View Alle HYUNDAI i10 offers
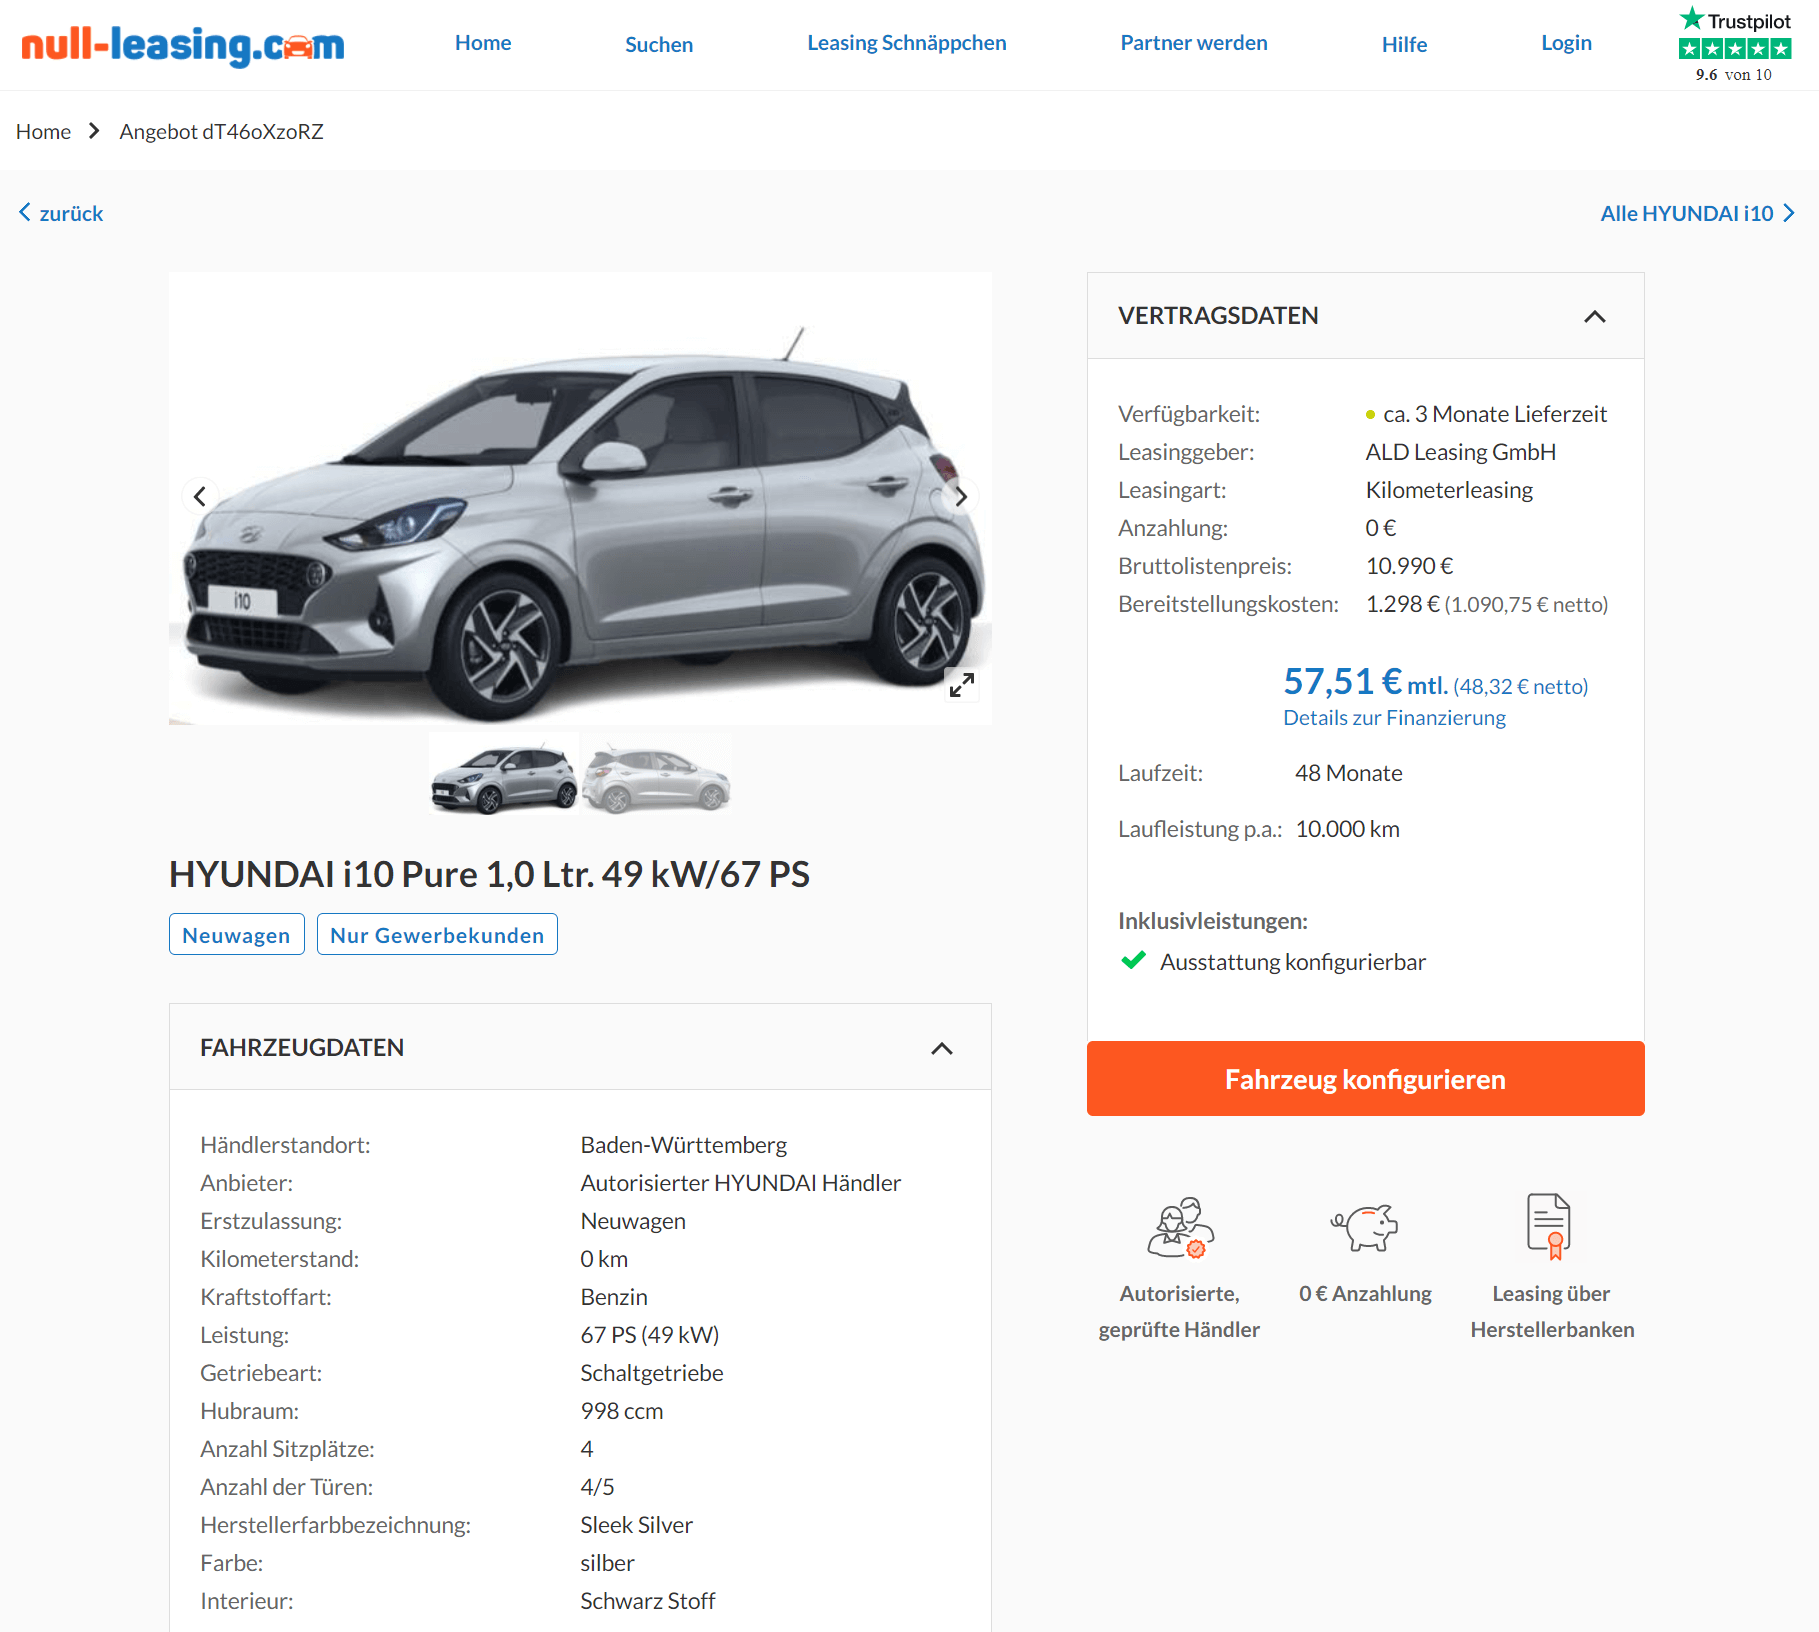 1697,213
